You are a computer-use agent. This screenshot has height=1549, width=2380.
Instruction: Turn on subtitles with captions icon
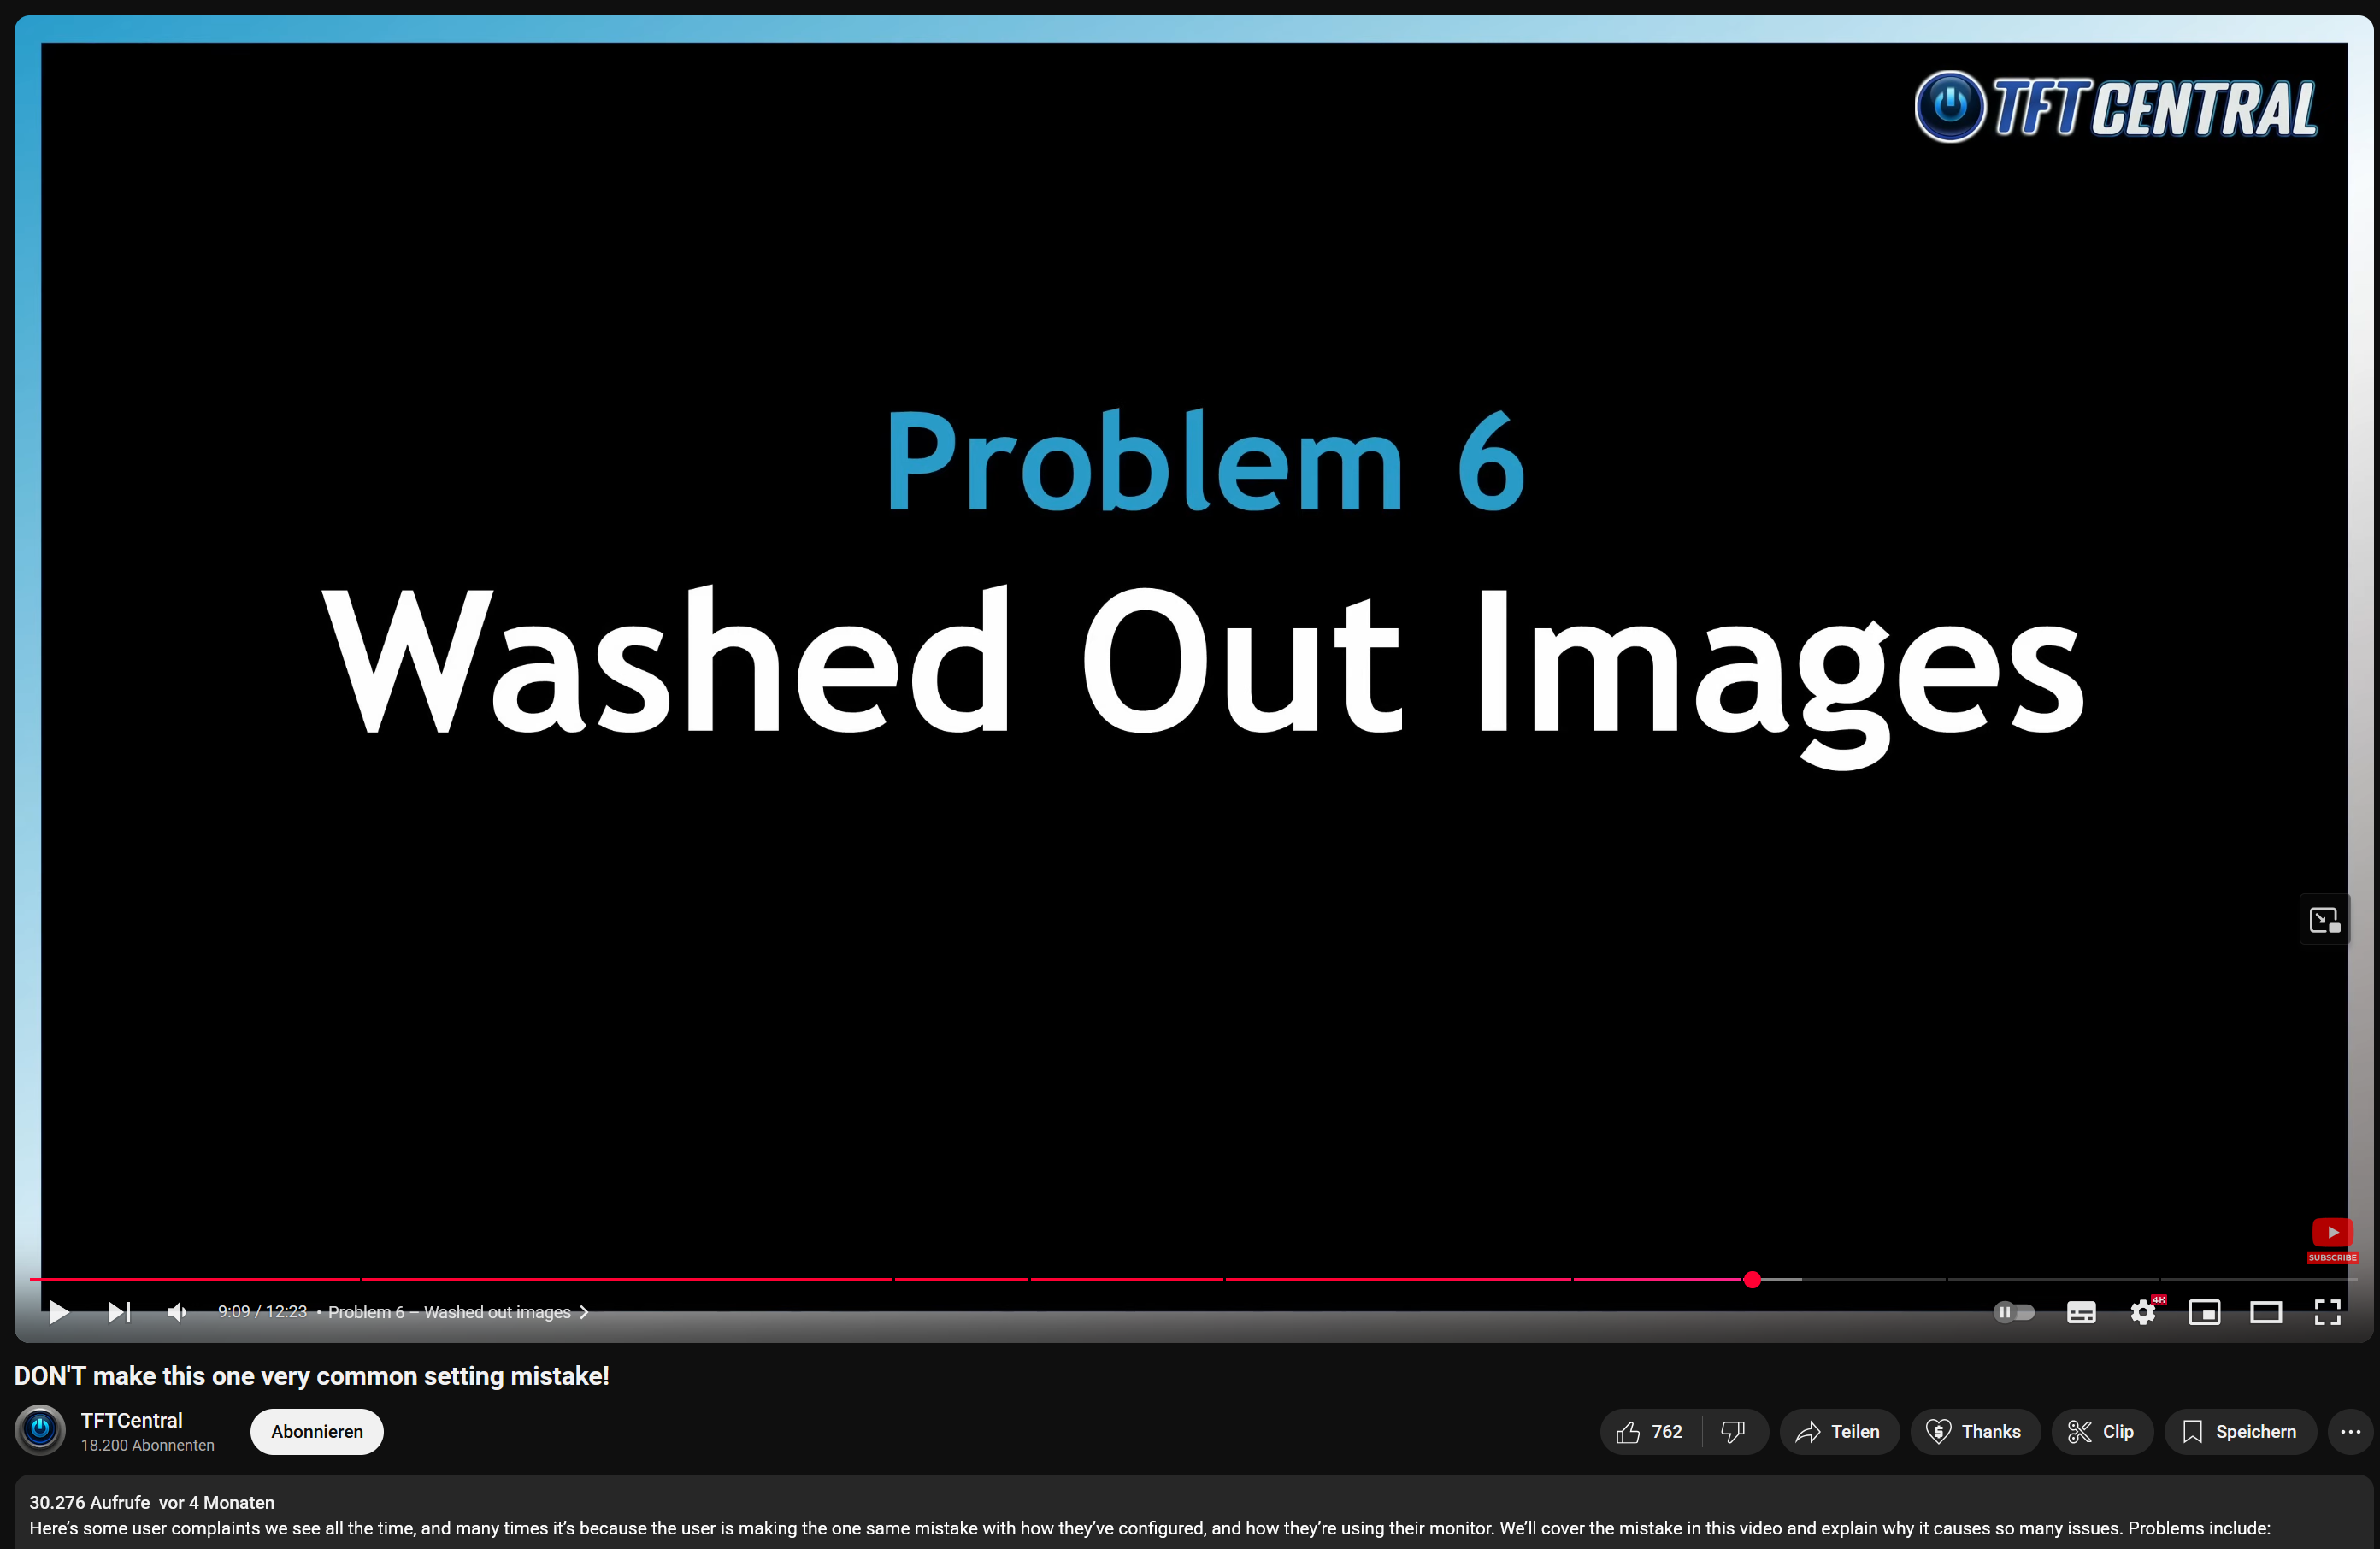pos(2081,1311)
